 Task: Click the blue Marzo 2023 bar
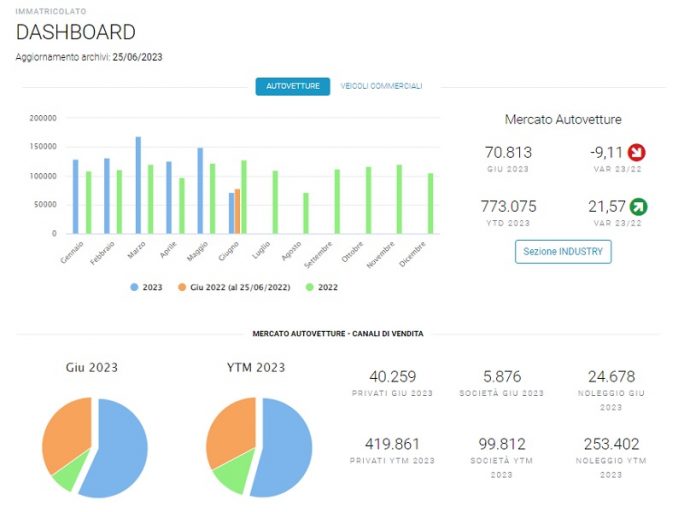coord(138,185)
